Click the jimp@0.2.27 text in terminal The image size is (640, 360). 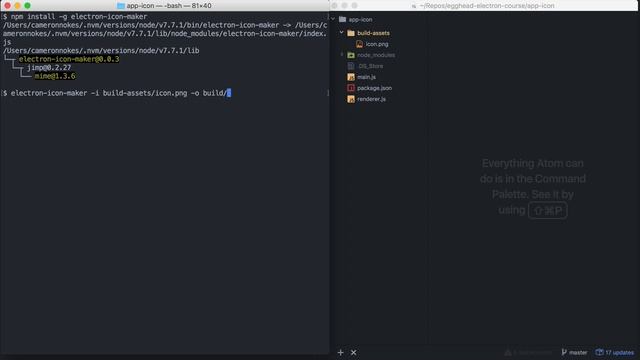49,68
